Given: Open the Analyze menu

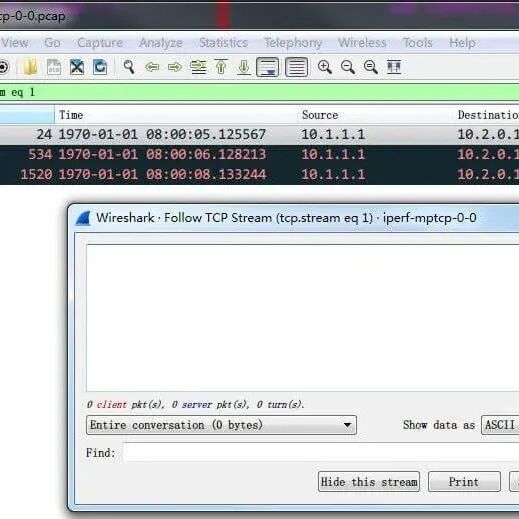Looking at the screenshot, I should pyautogui.click(x=161, y=43).
